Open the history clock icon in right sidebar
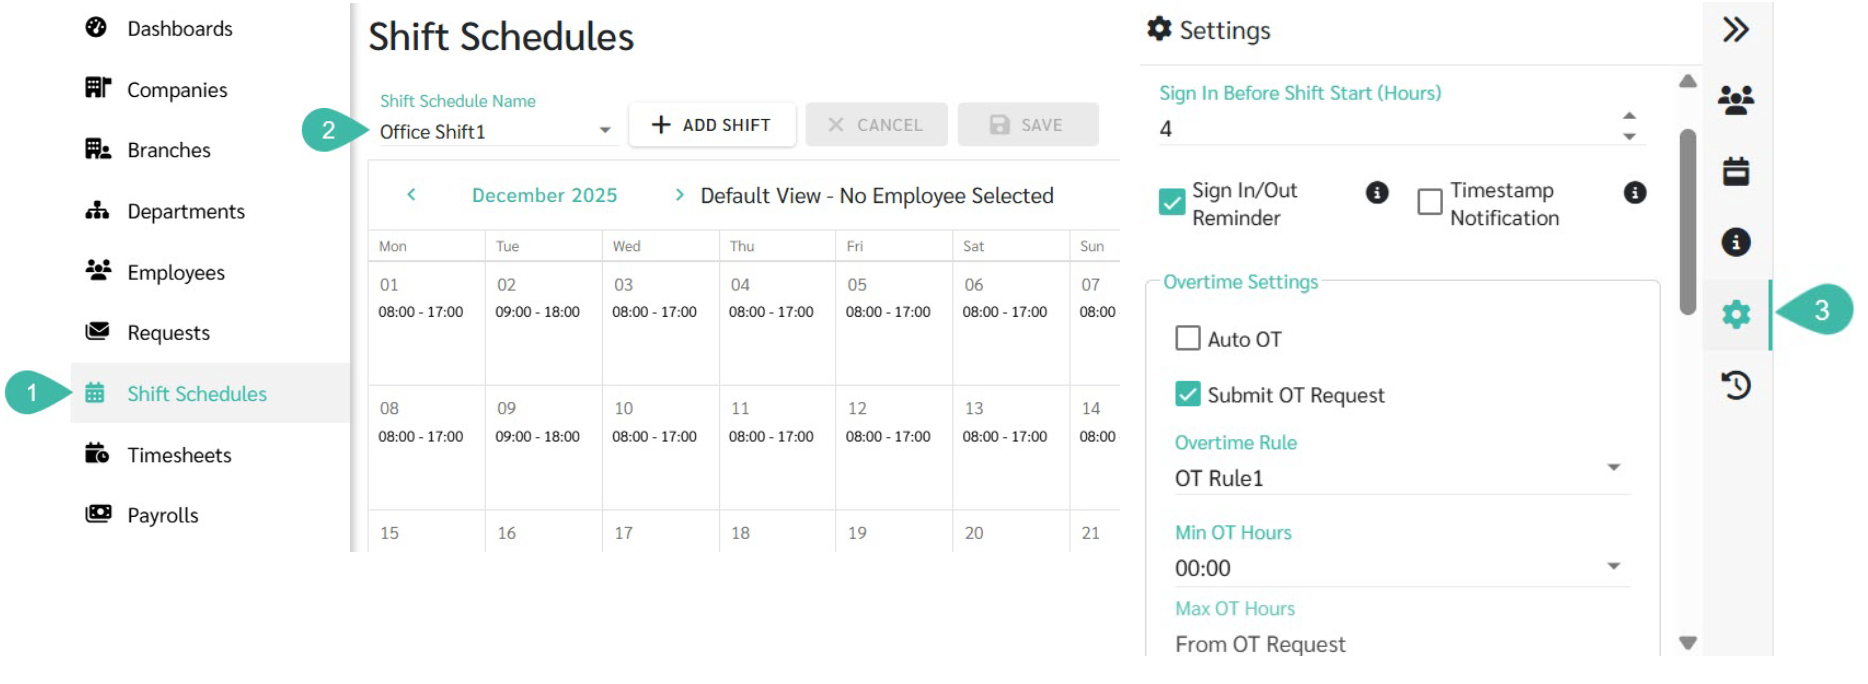 coord(1735,385)
